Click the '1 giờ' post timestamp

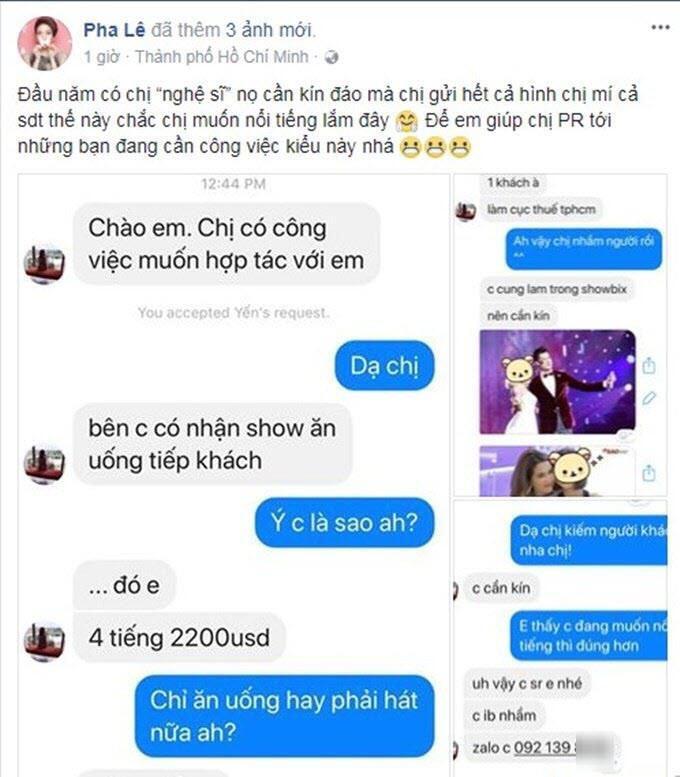pyautogui.click(x=102, y=57)
